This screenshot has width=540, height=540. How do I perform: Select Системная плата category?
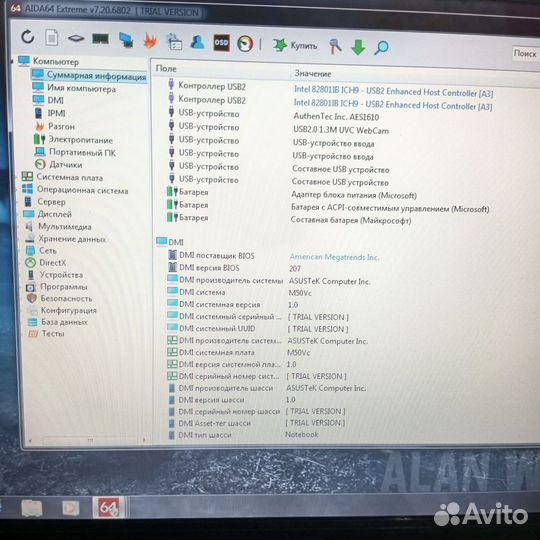(62, 177)
